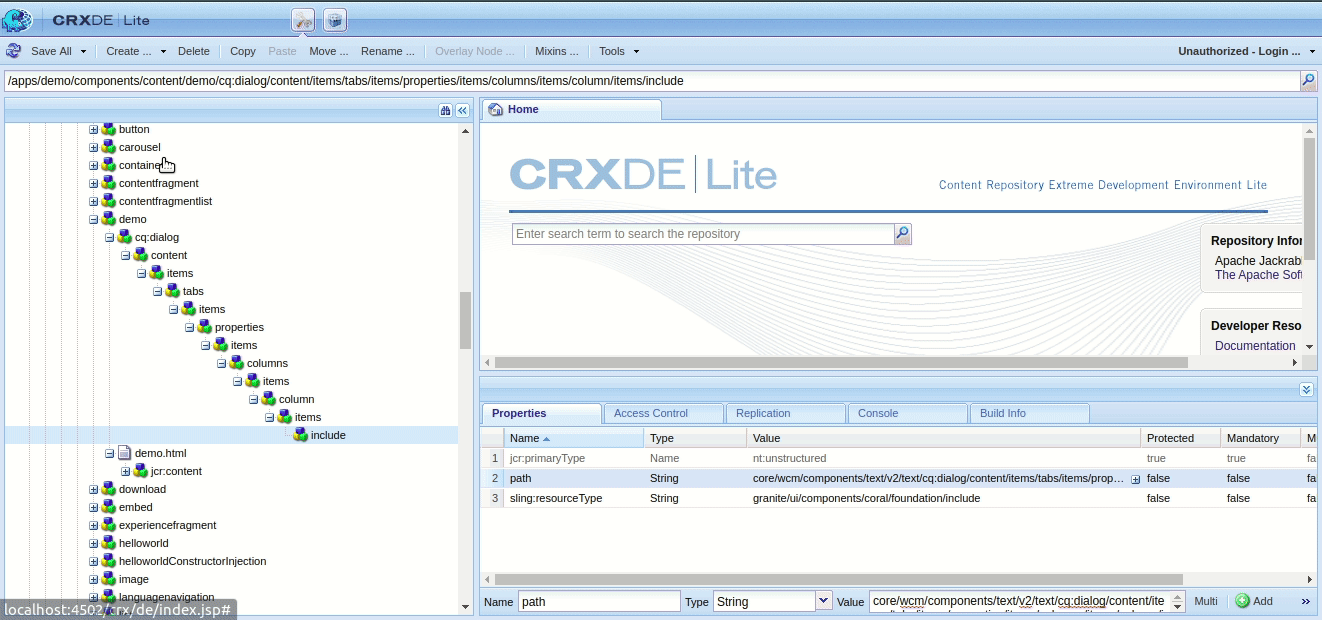Image resolution: width=1322 pixels, height=620 pixels.
Task: Click the repository search term field
Action: pyautogui.click(x=703, y=234)
